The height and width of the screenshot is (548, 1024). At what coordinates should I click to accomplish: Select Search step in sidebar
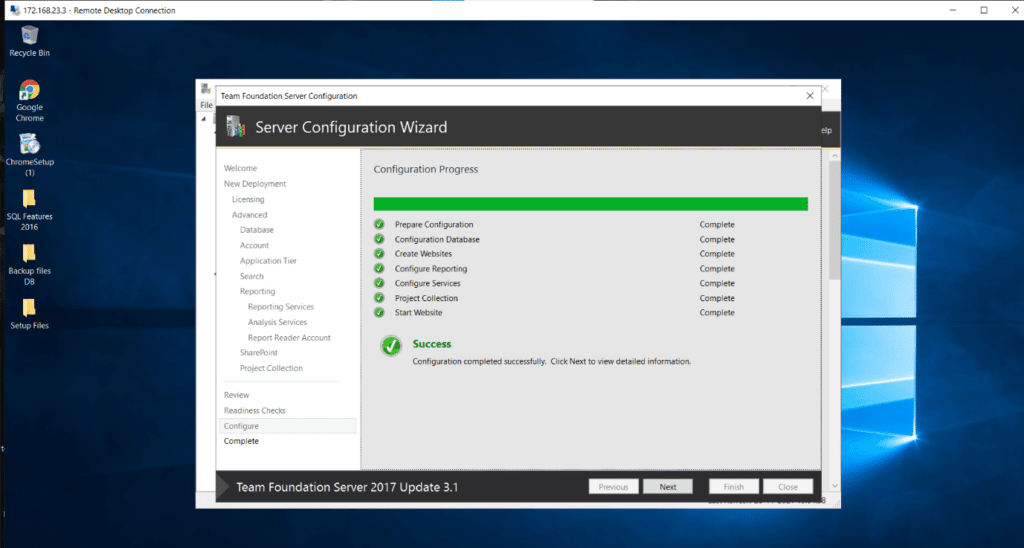click(251, 276)
